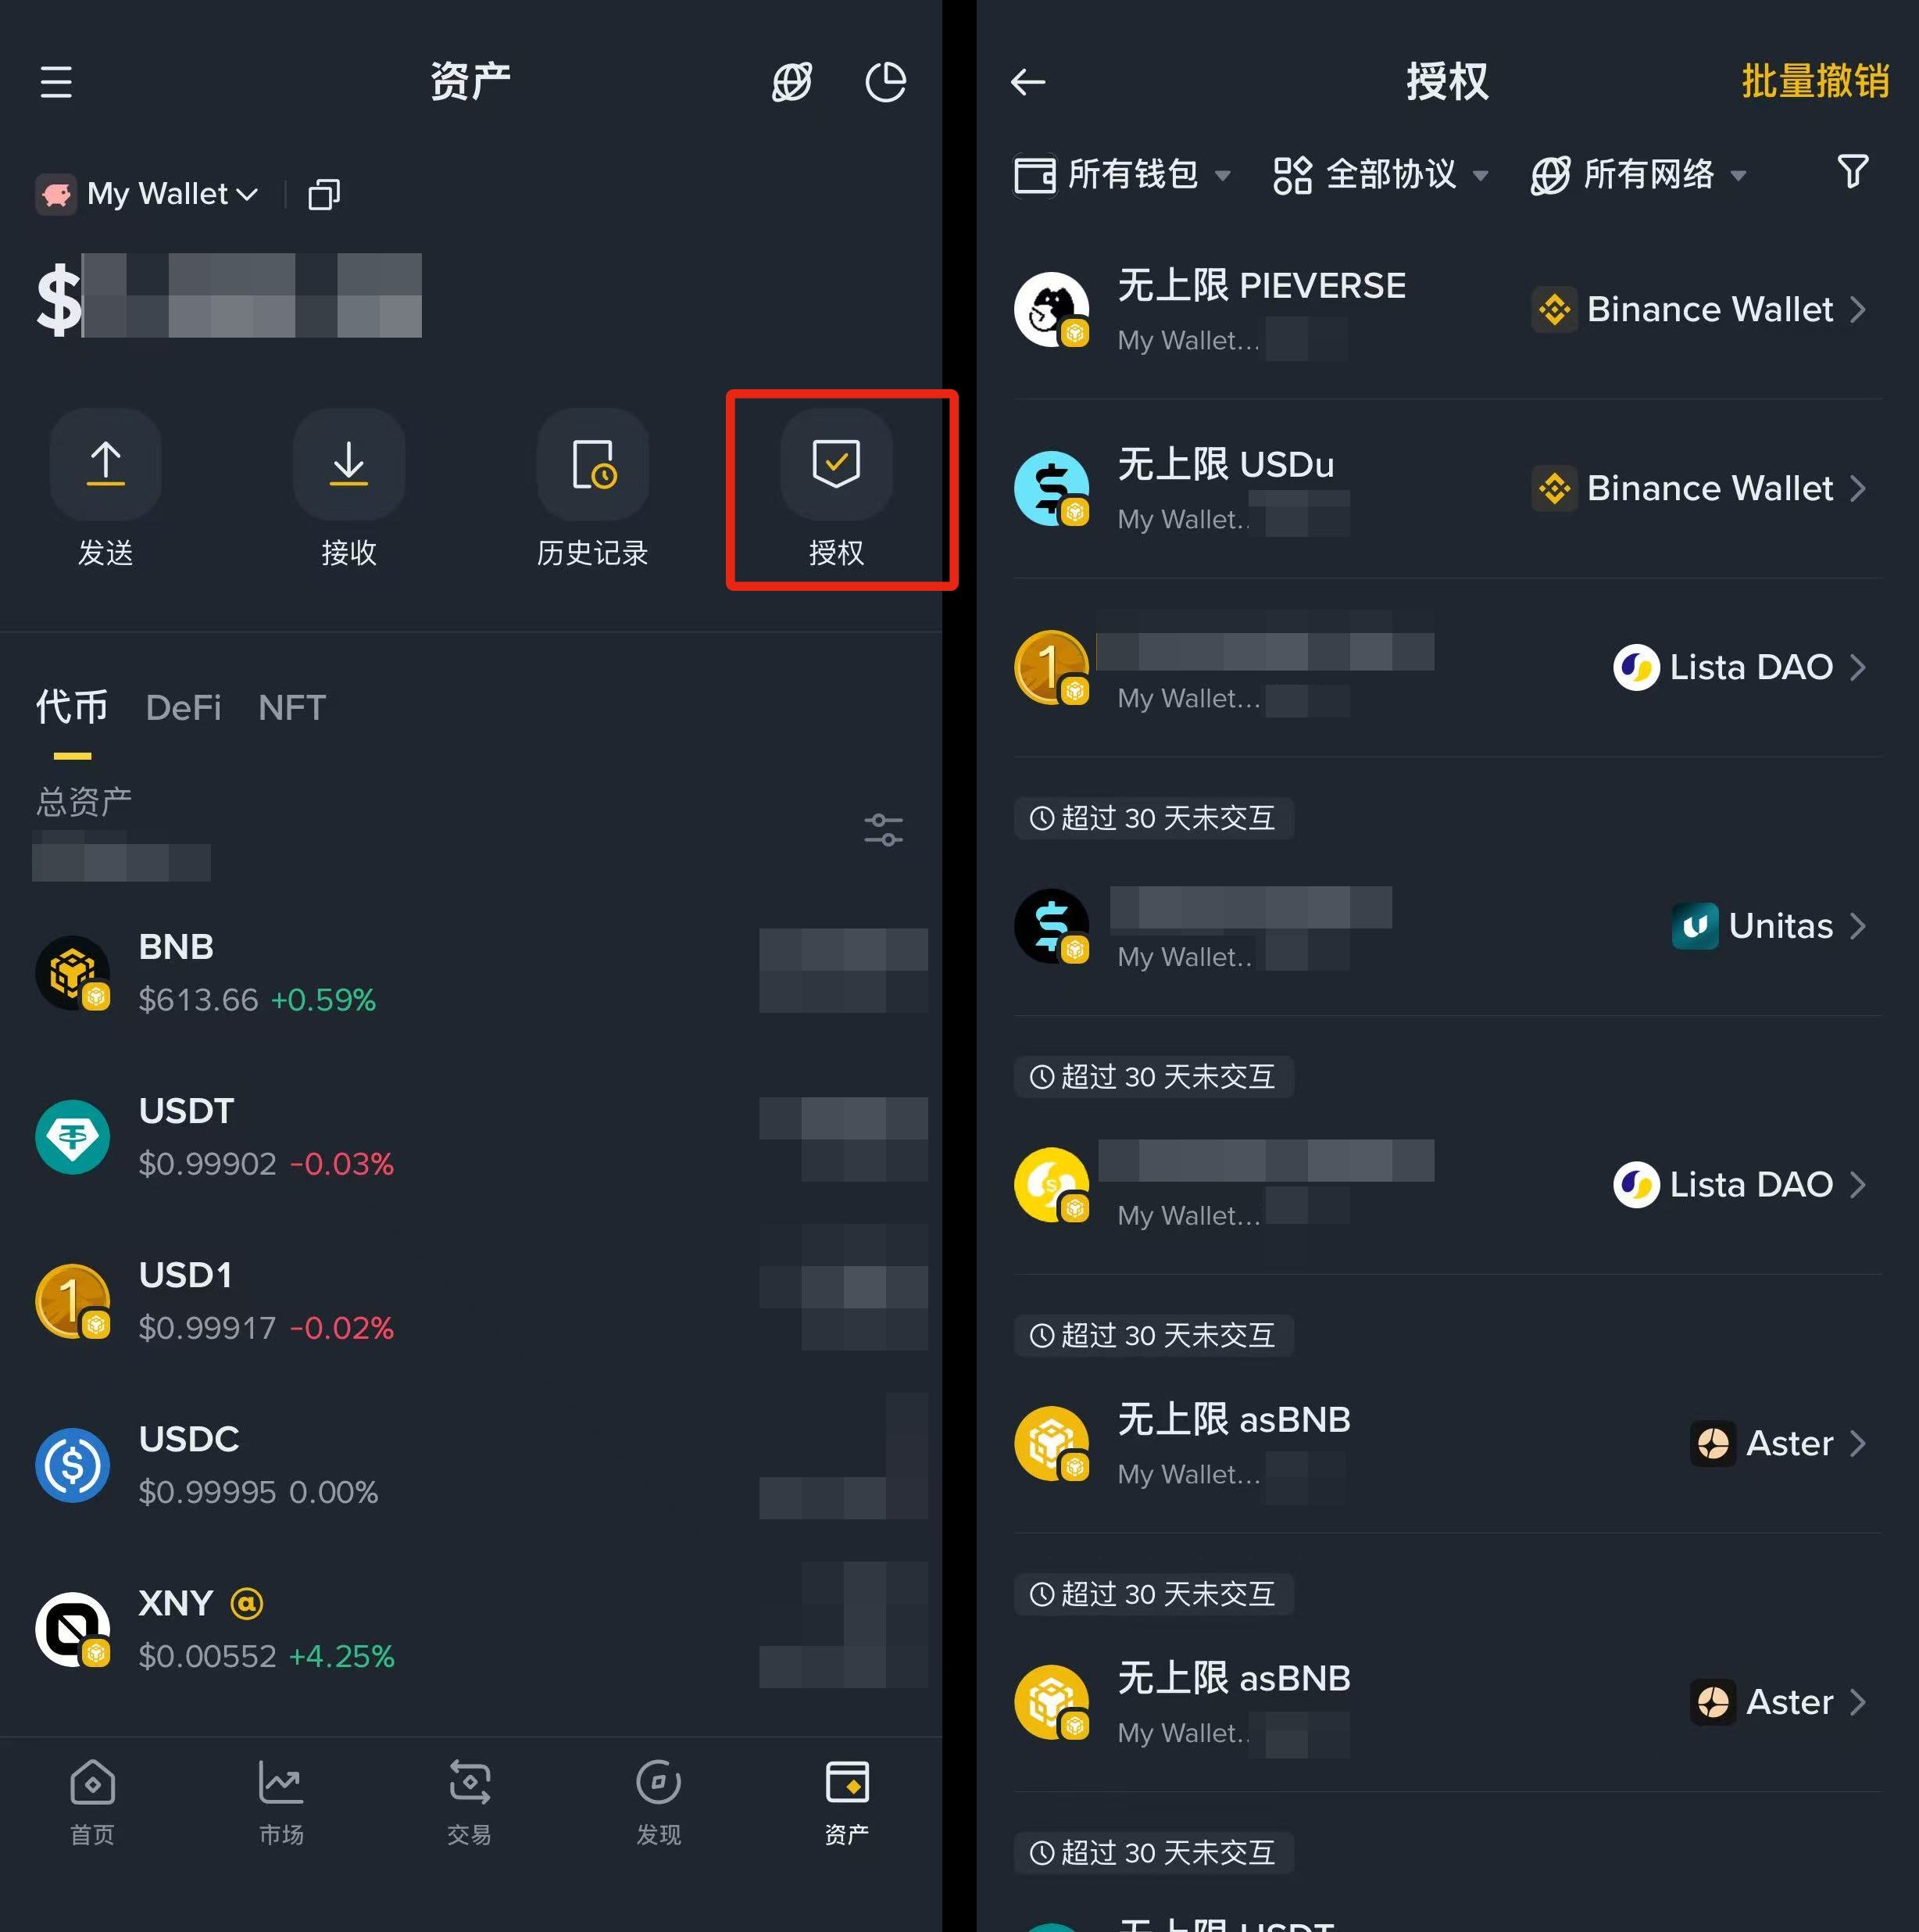Click the funnel filter icon on approvals page
Image resolution: width=1919 pixels, height=1932 pixels.
pyautogui.click(x=1853, y=172)
